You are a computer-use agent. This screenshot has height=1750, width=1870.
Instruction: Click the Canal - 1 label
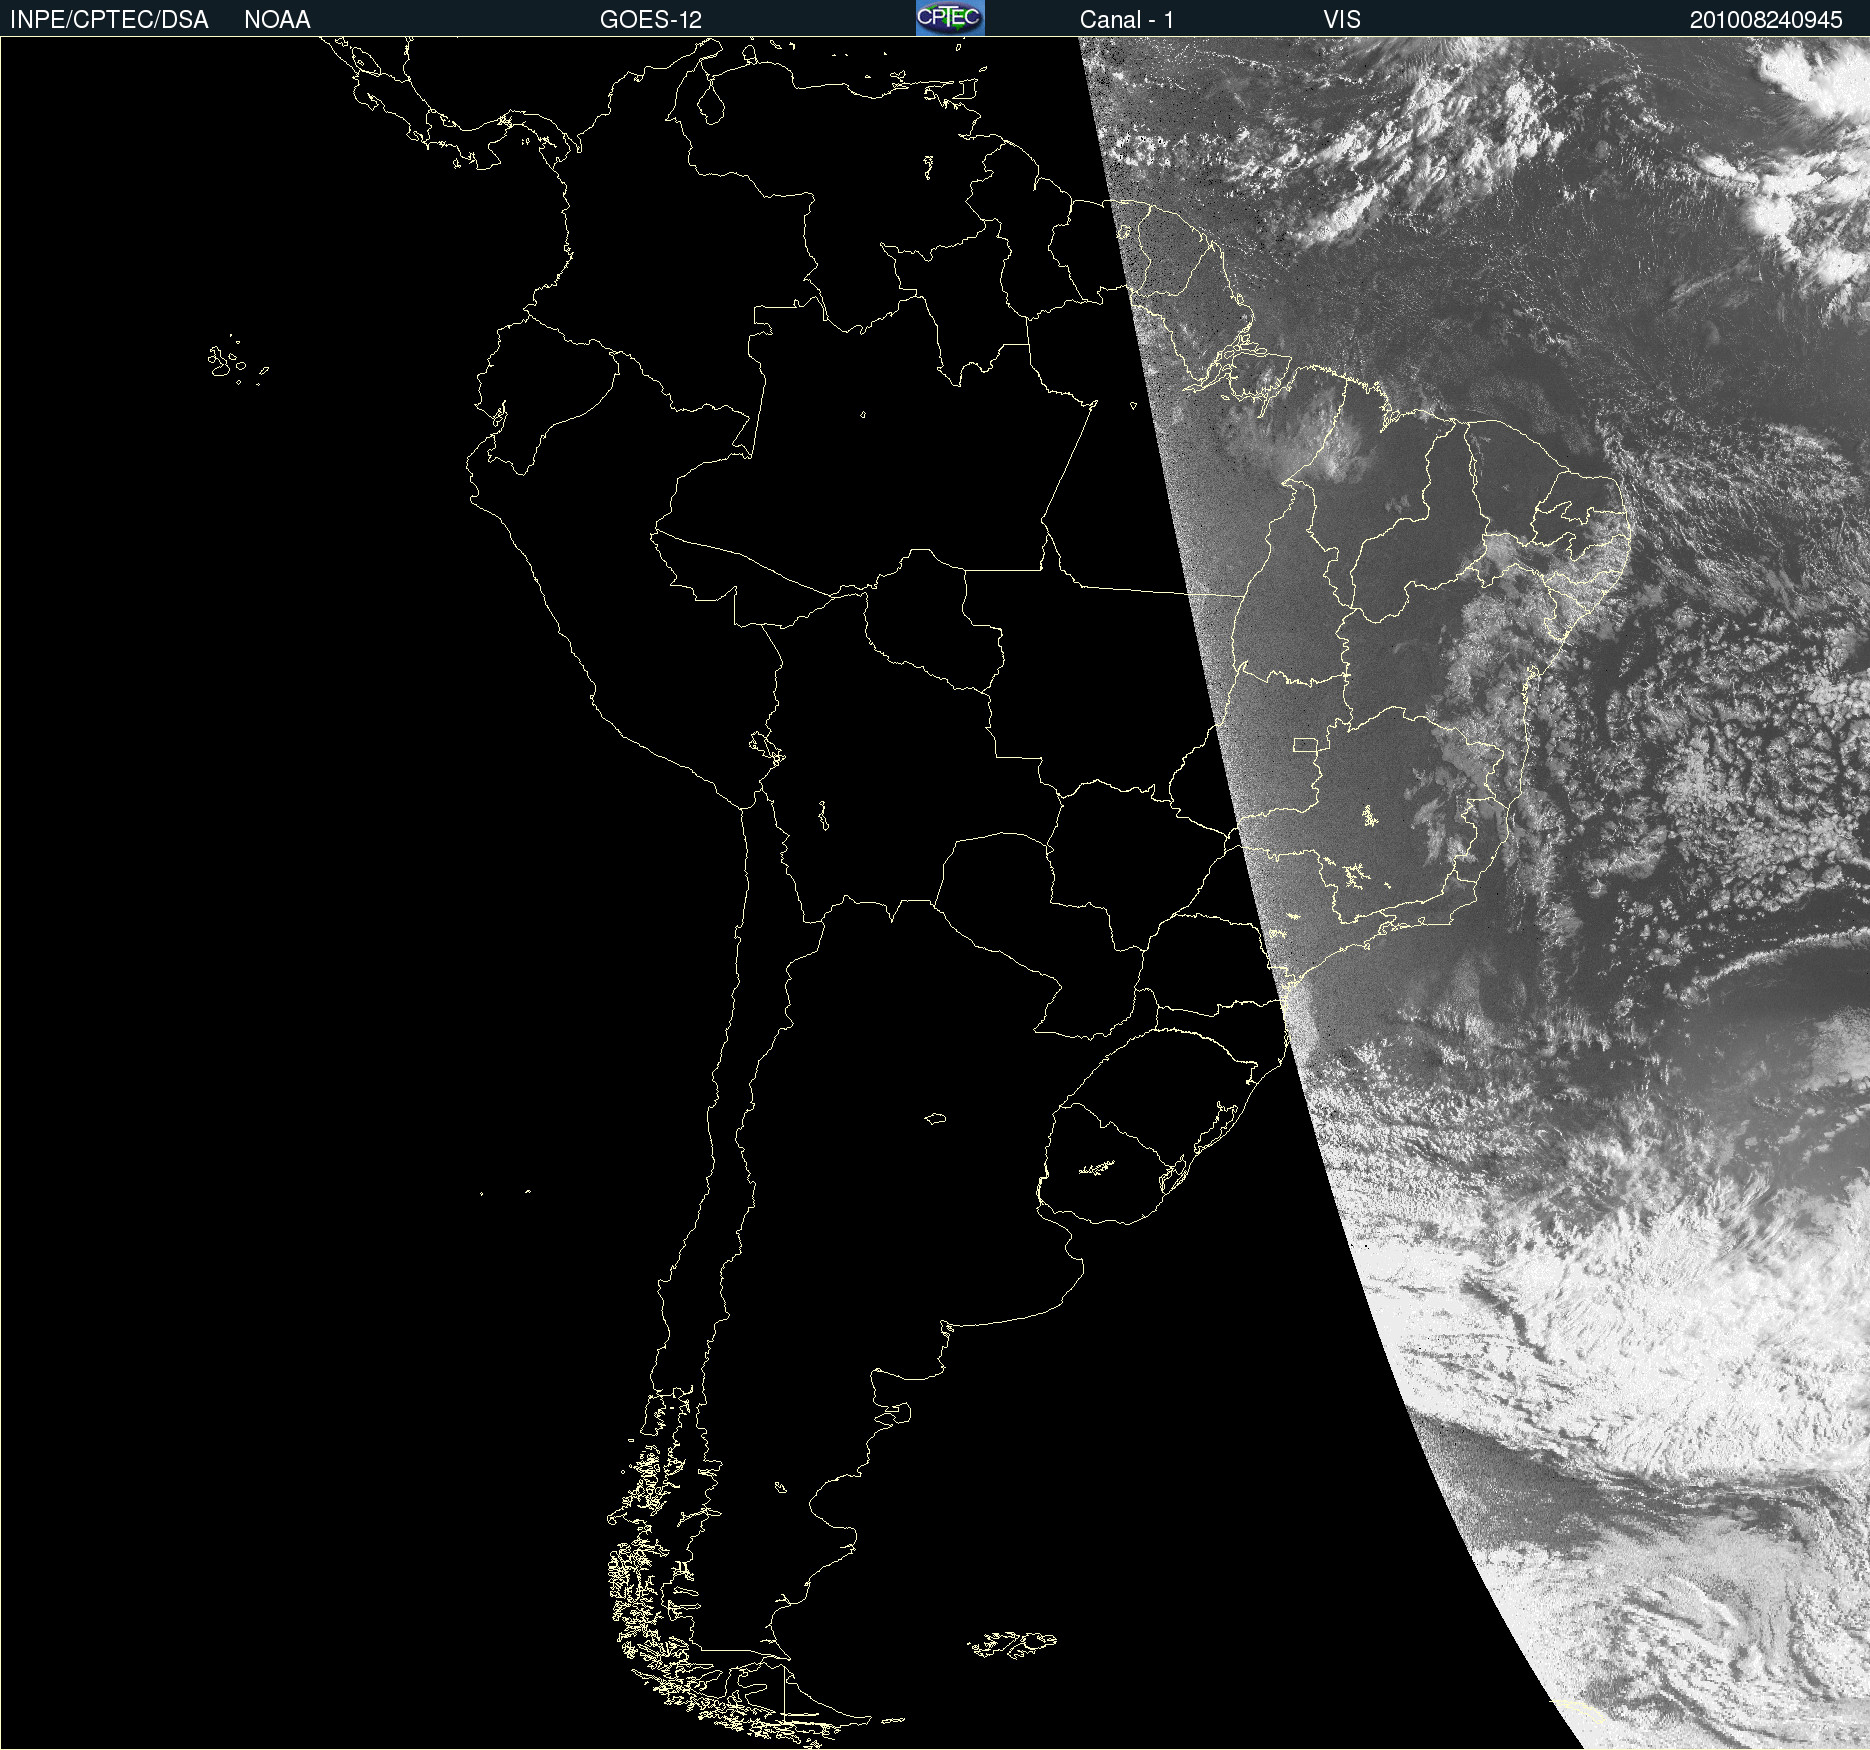[1127, 20]
